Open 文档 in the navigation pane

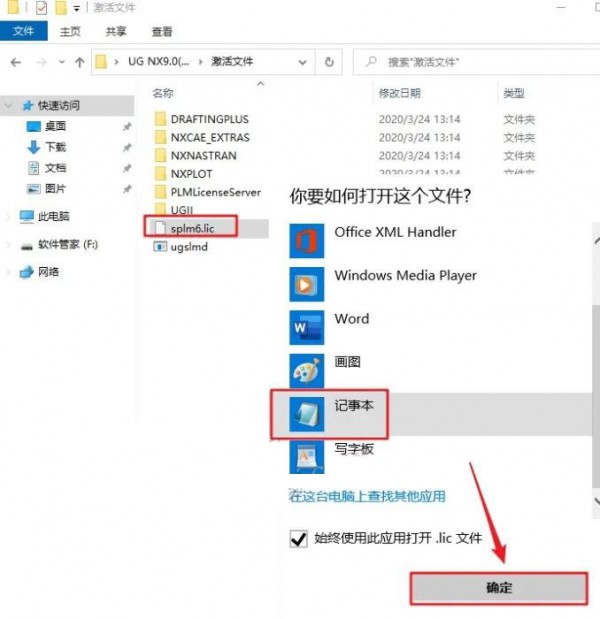[x=55, y=168]
